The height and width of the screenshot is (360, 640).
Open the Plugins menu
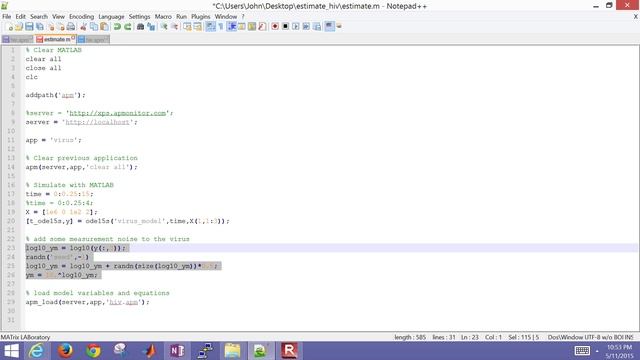(200, 17)
